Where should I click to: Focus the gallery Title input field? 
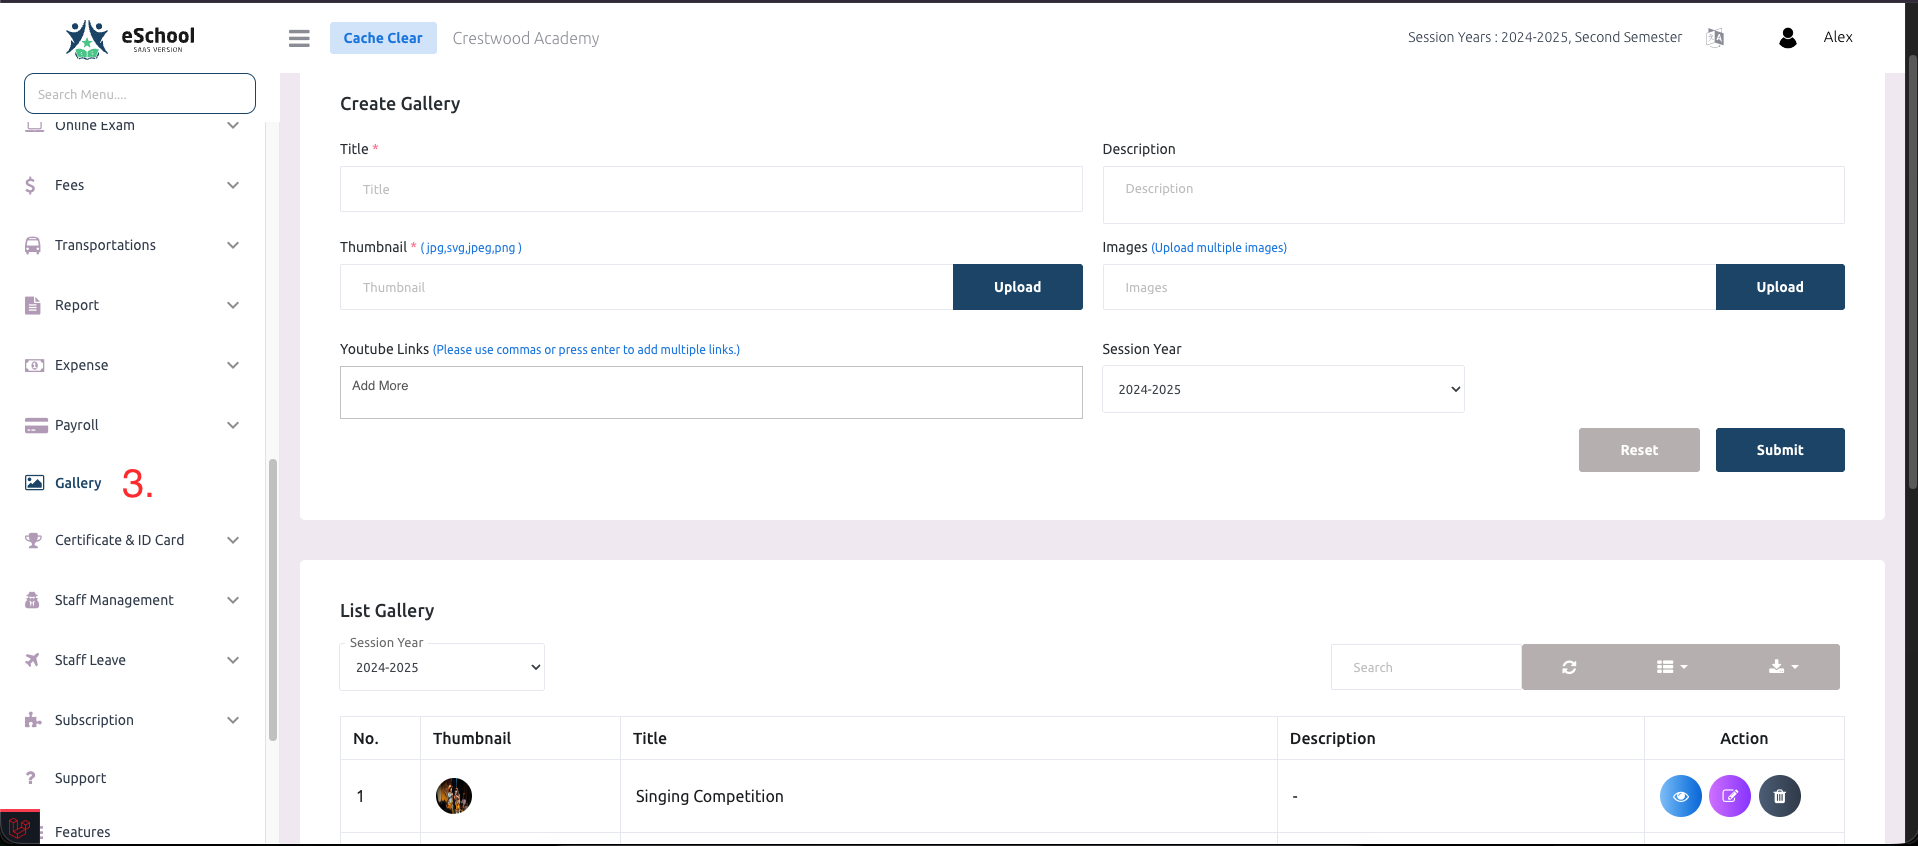point(710,189)
